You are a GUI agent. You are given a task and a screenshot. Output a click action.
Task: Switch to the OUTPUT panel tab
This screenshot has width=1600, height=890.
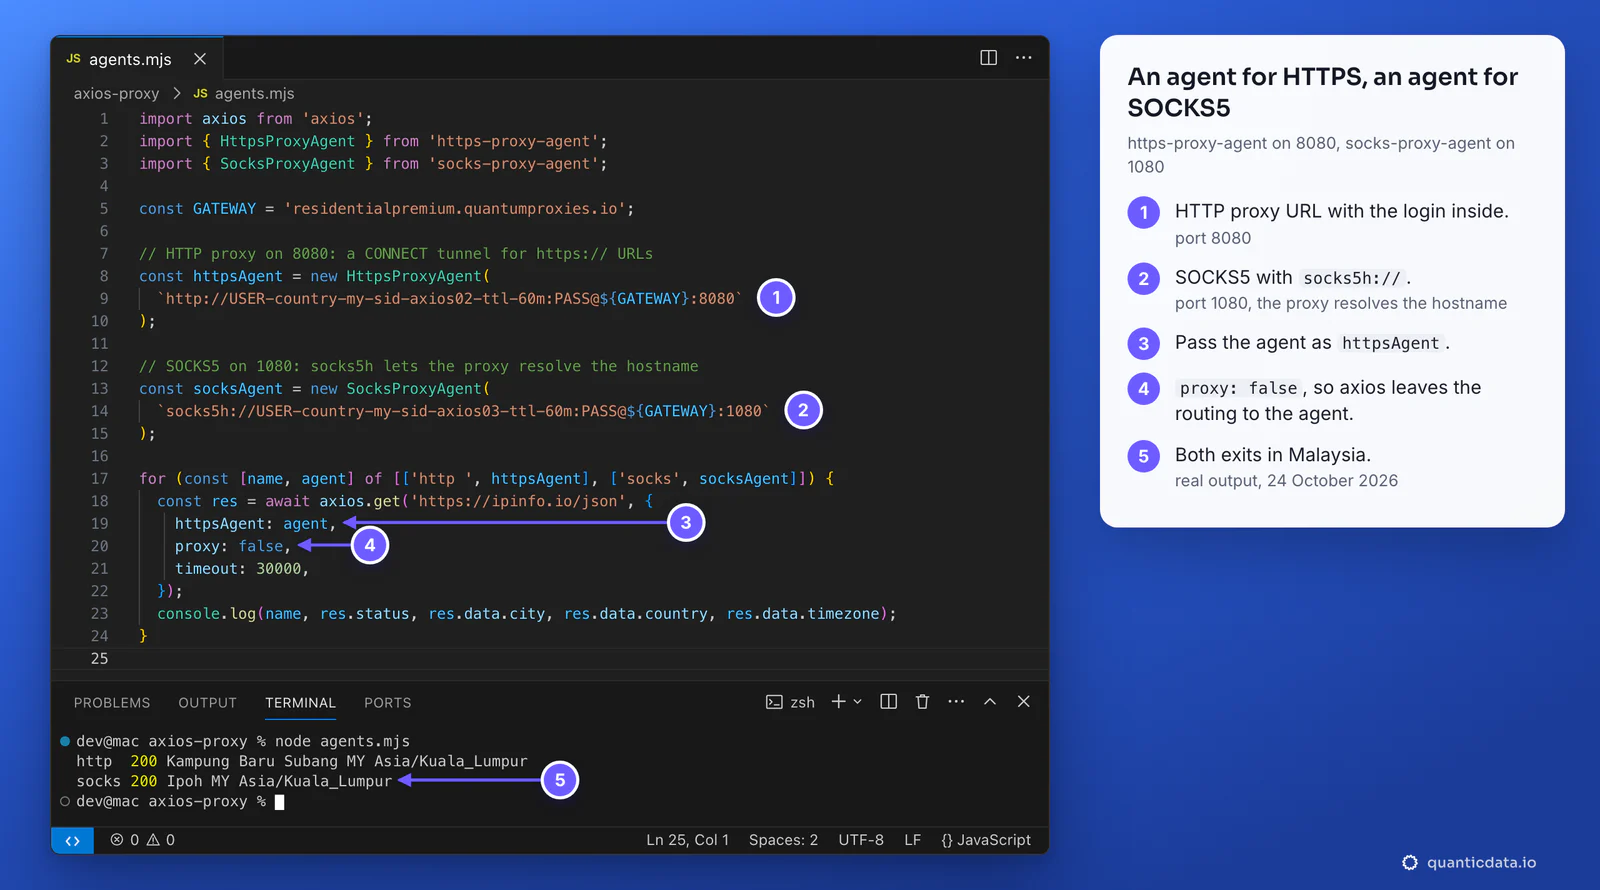pyautogui.click(x=207, y=703)
